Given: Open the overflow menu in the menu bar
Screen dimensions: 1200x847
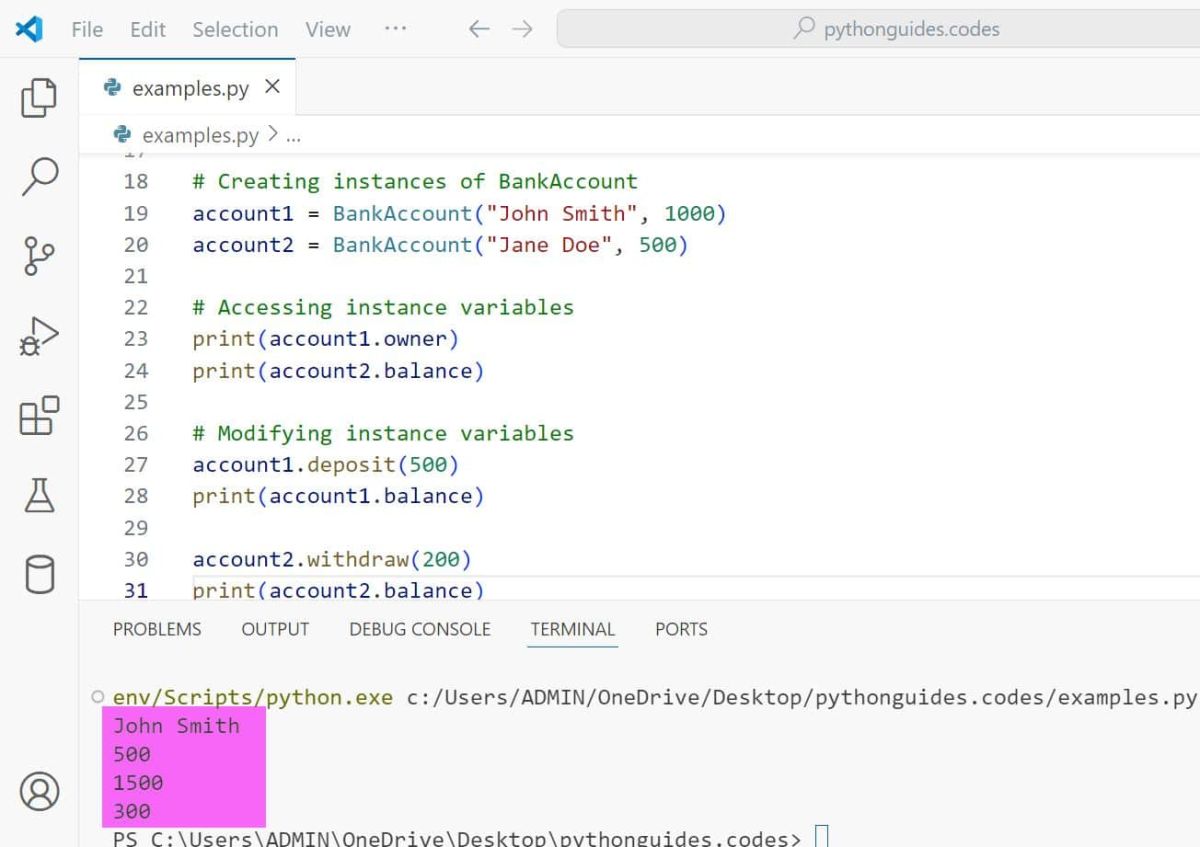Looking at the screenshot, I should click(395, 29).
